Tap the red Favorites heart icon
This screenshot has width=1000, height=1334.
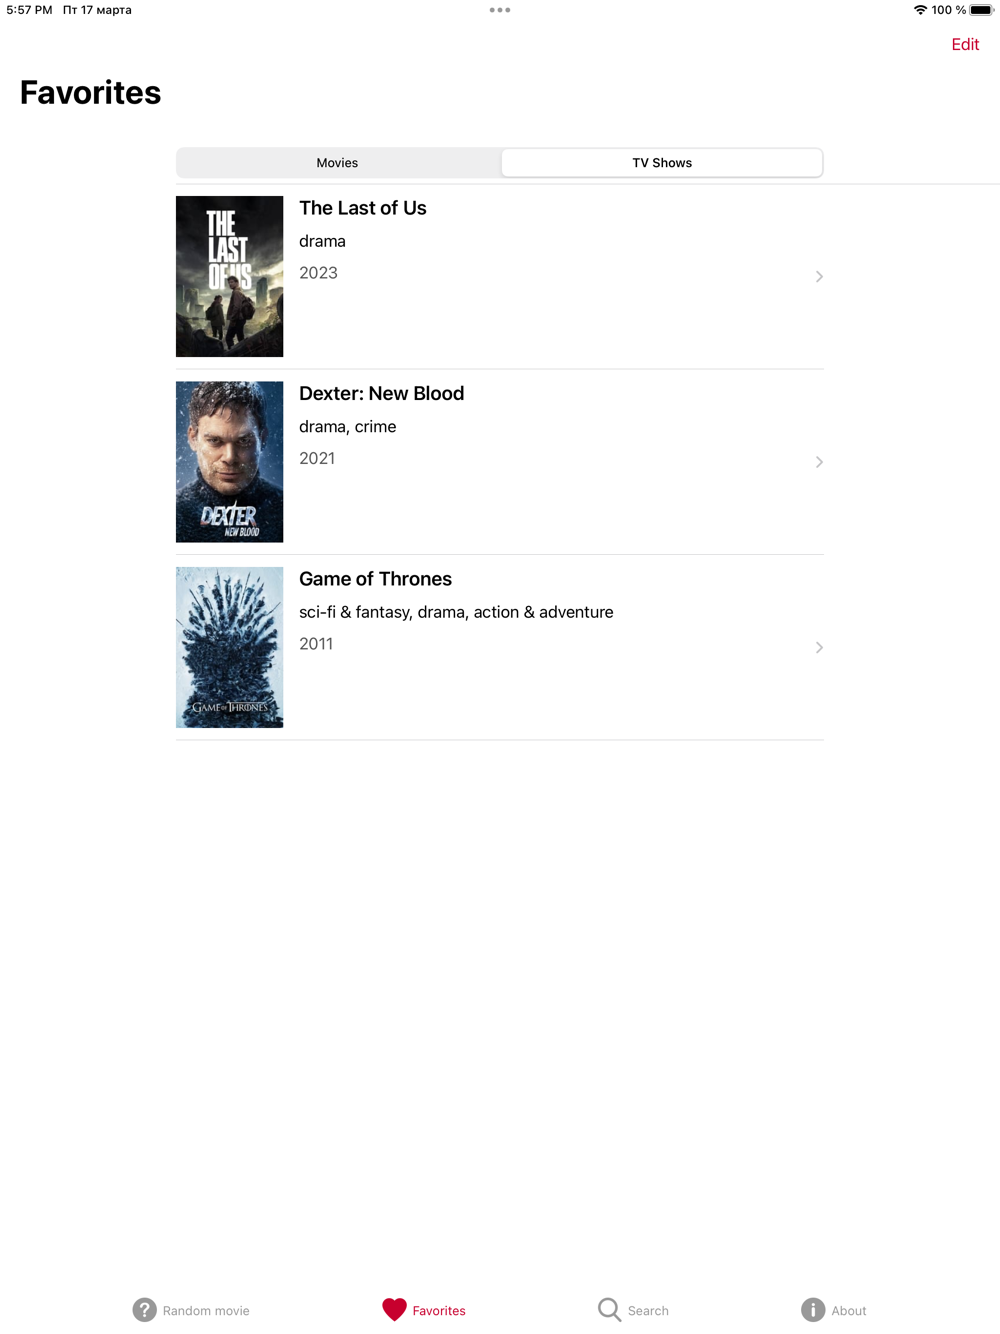coord(394,1310)
